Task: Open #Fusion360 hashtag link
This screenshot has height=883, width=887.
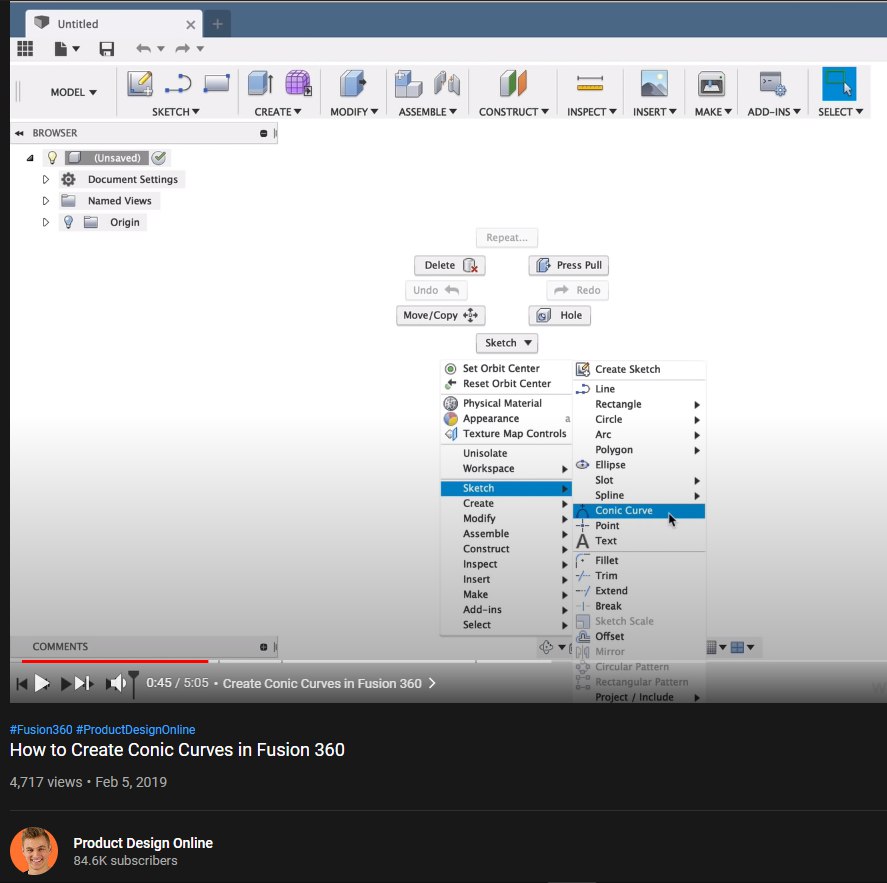Action: 41,730
